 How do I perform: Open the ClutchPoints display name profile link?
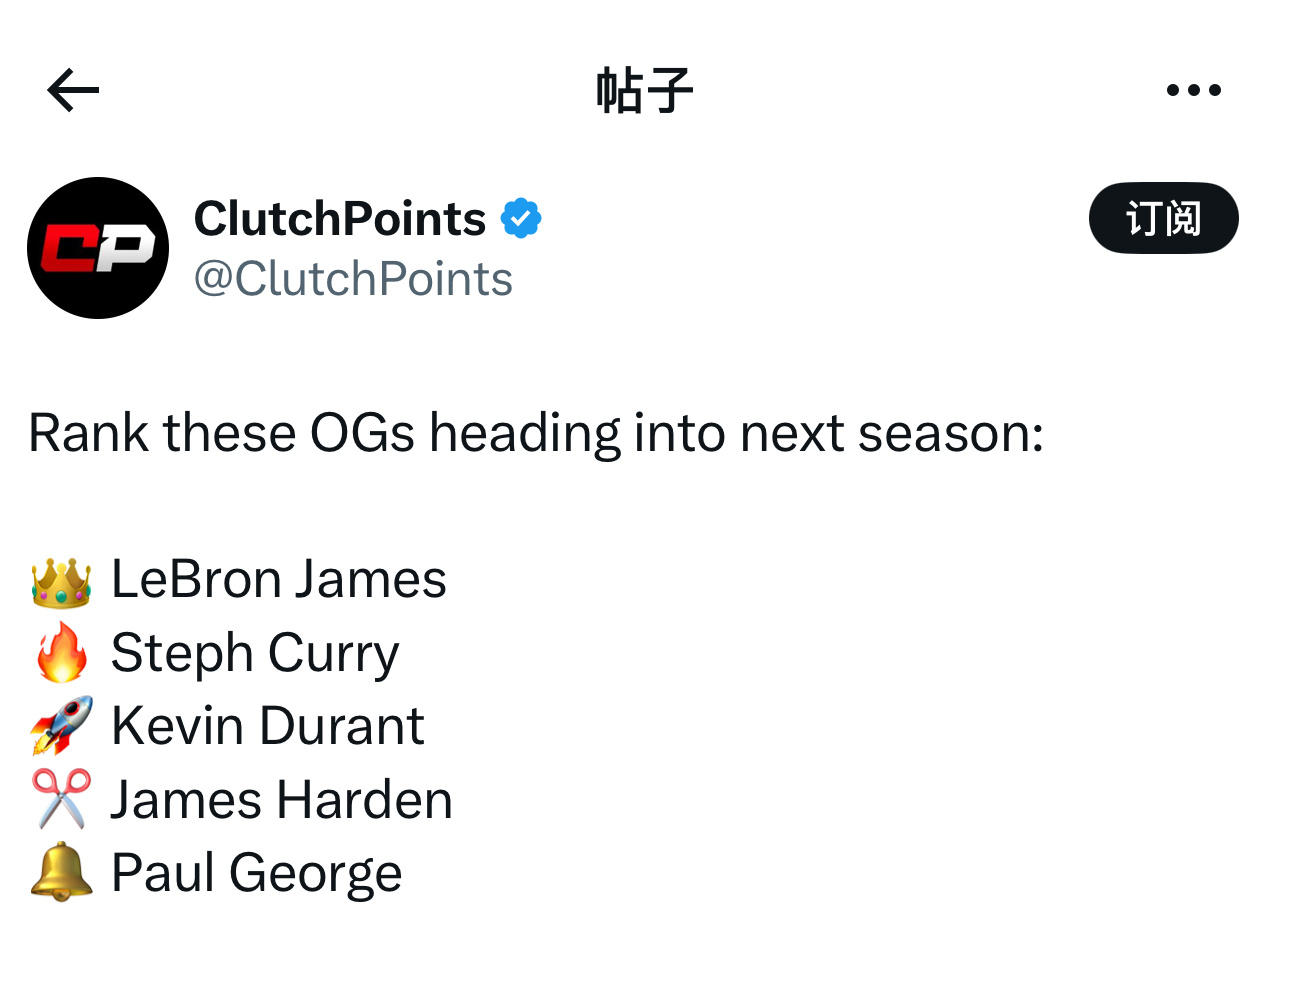point(339,218)
